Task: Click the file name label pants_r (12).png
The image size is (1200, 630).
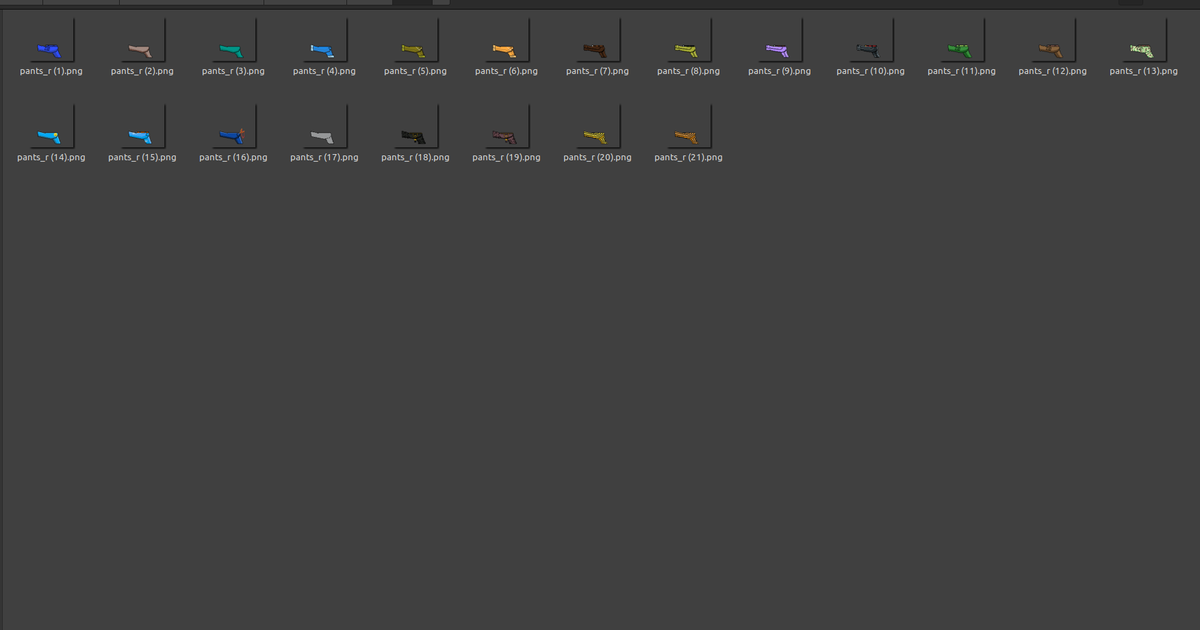Action: (x=1052, y=71)
